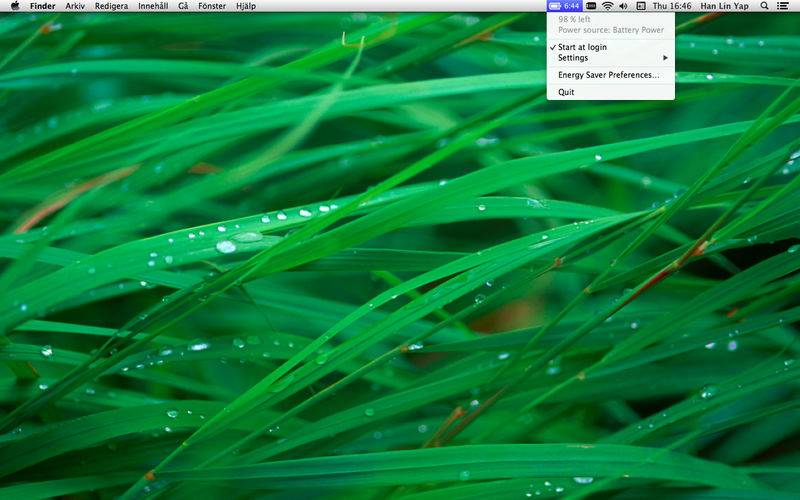Open the Notification Center list icon
Image resolution: width=800 pixels, height=500 pixels.
click(783, 6)
